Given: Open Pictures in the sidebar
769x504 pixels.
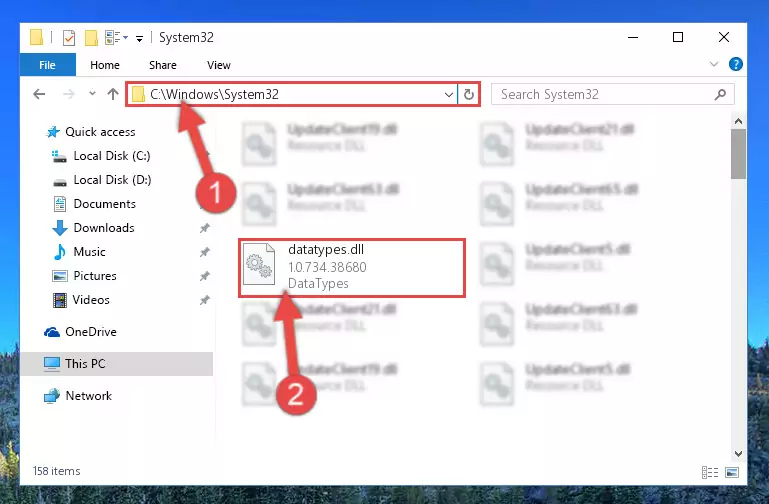Looking at the screenshot, I should coord(95,276).
